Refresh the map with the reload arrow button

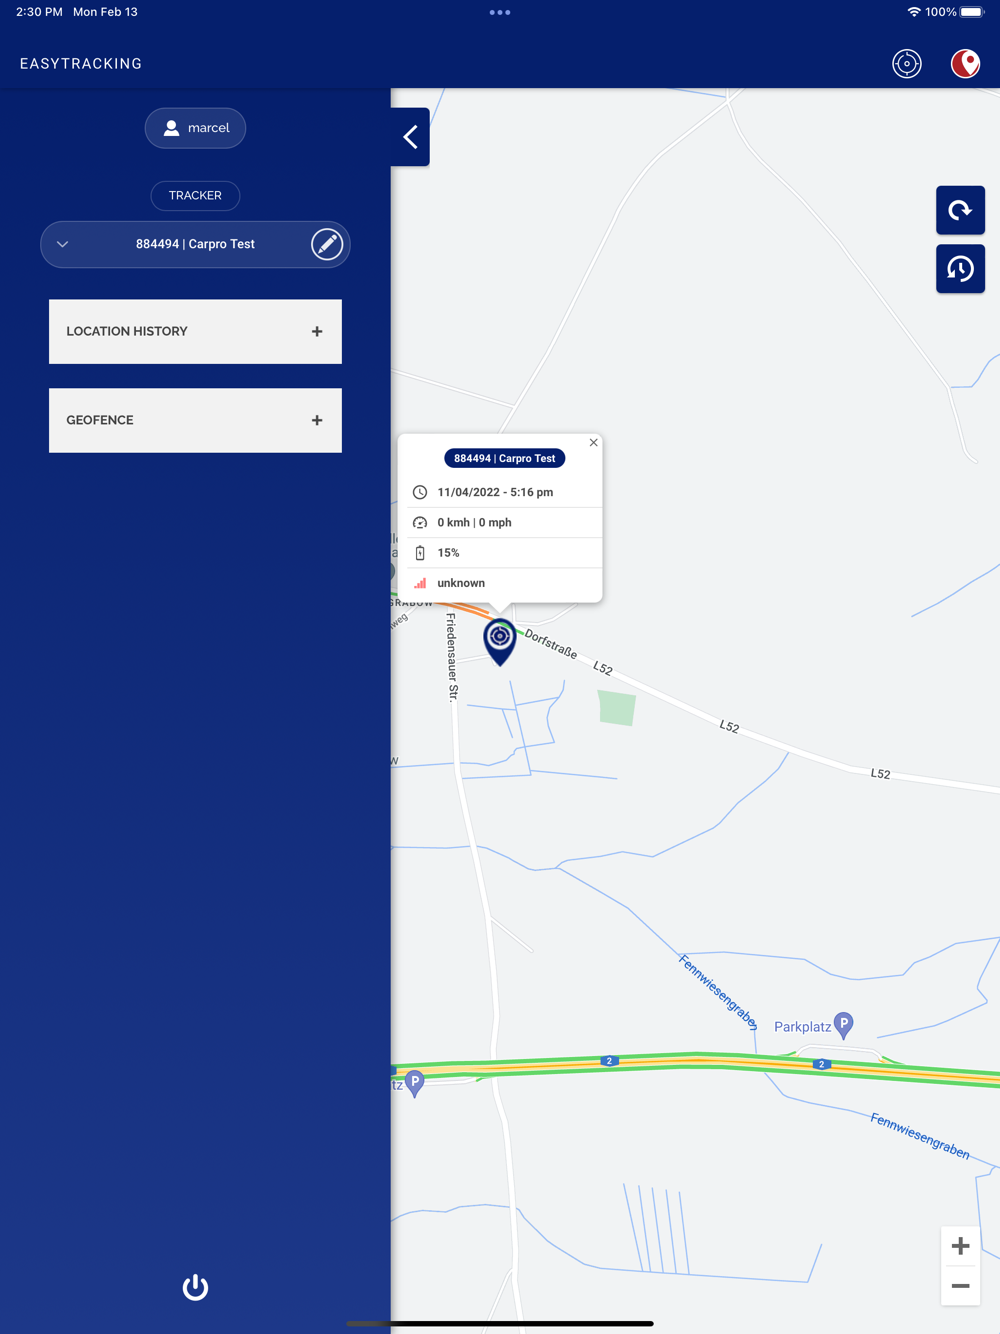point(960,210)
